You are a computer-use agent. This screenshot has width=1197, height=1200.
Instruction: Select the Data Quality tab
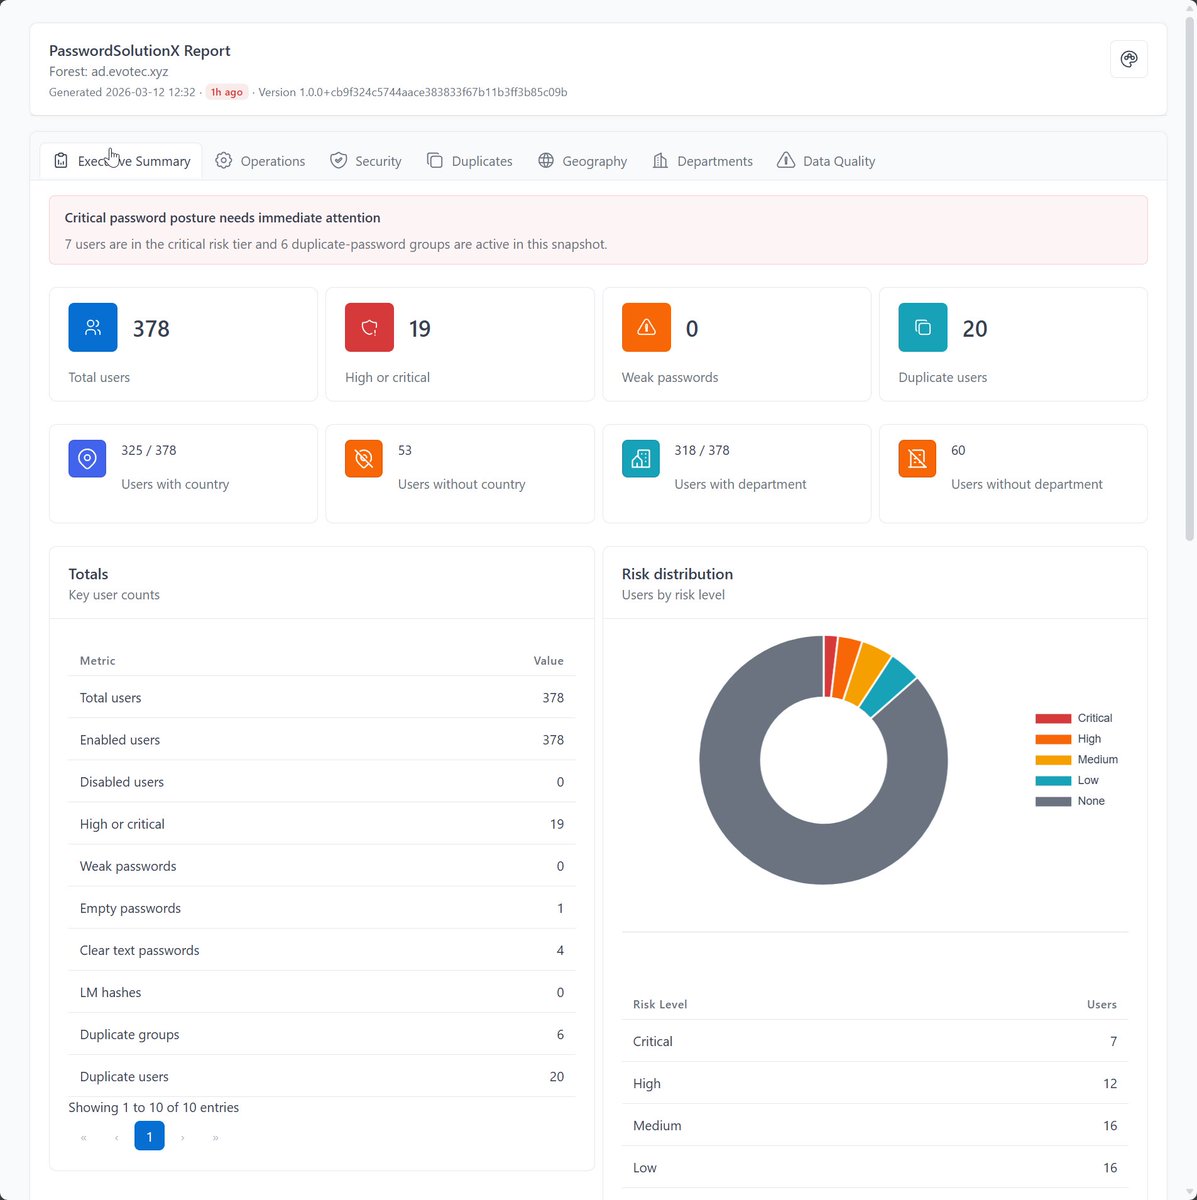click(826, 161)
